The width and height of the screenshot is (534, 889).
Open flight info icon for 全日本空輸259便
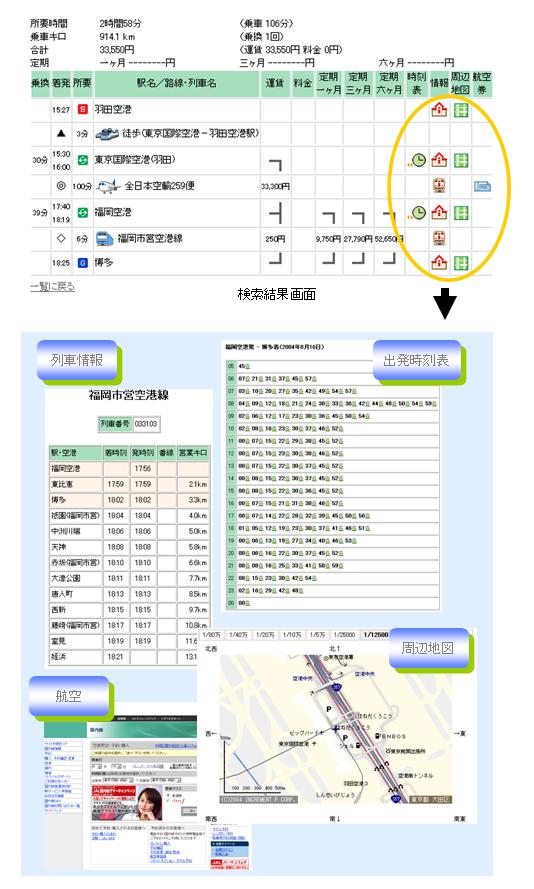click(x=439, y=186)
